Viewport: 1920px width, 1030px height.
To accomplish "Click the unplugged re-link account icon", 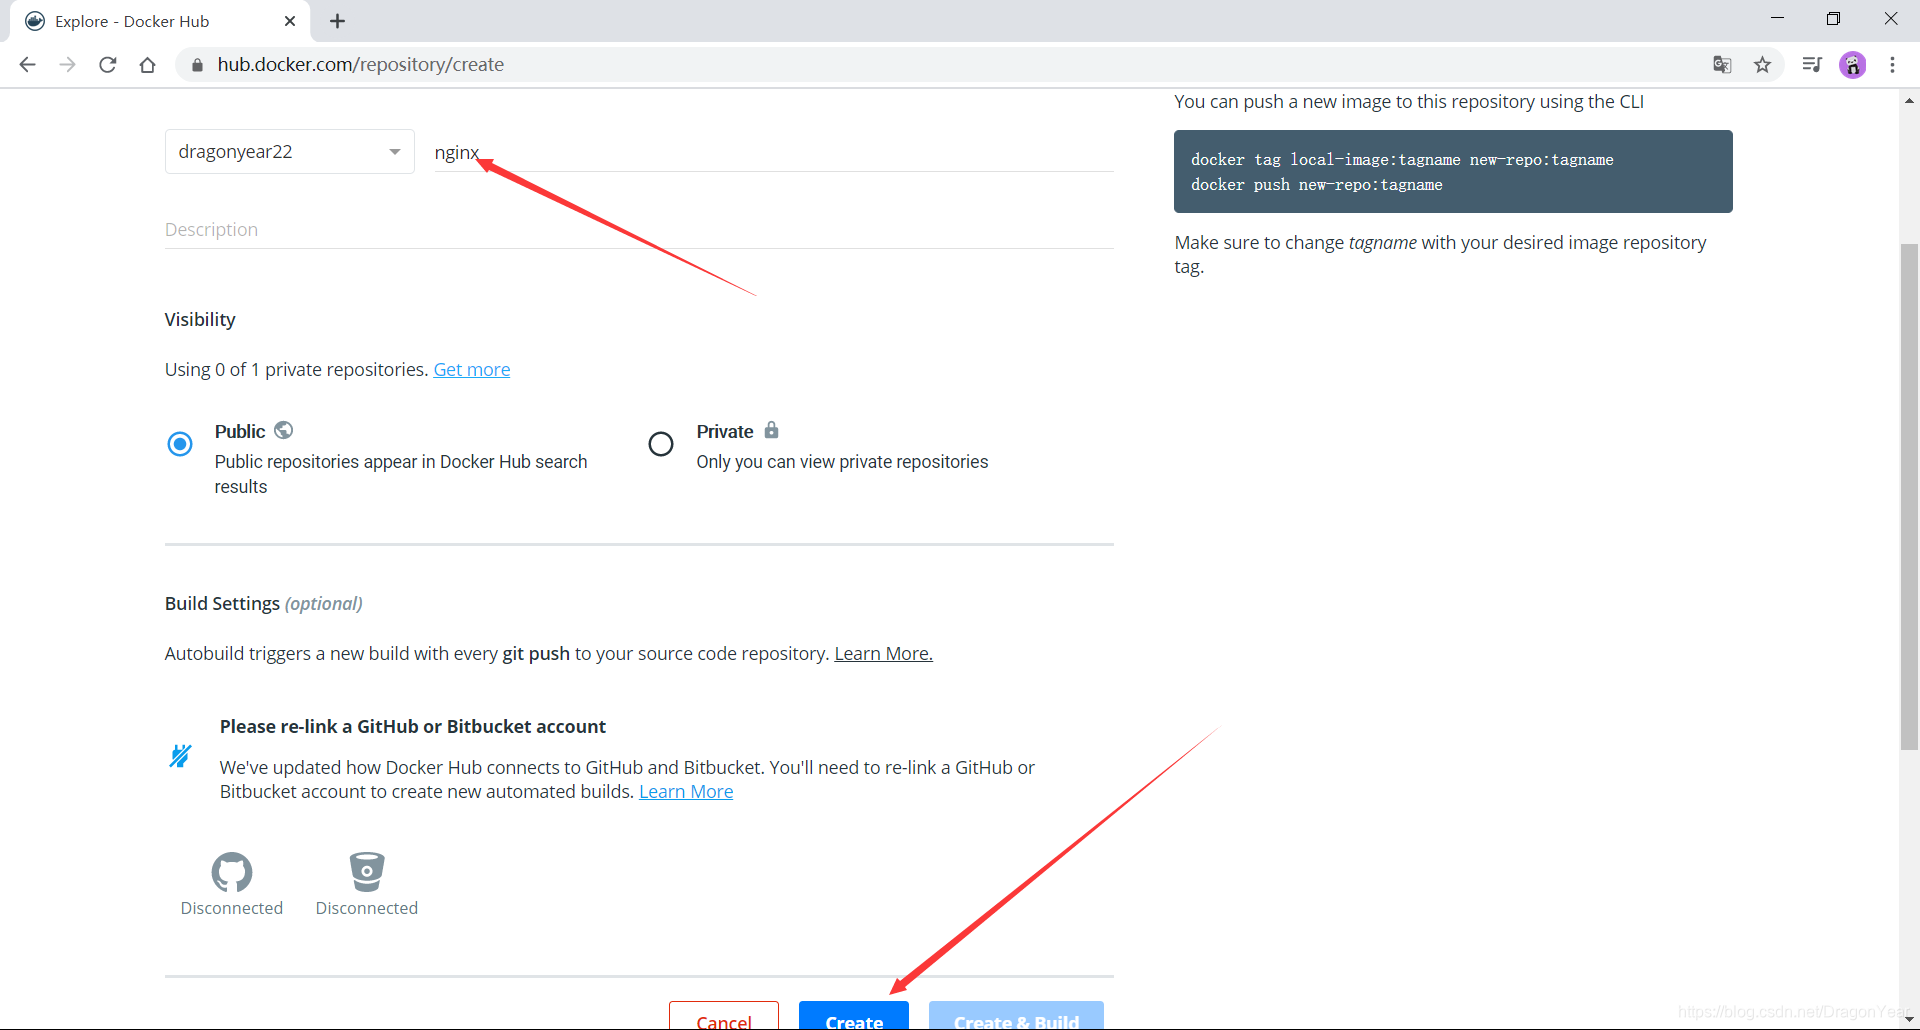I will tap(180, 756).
